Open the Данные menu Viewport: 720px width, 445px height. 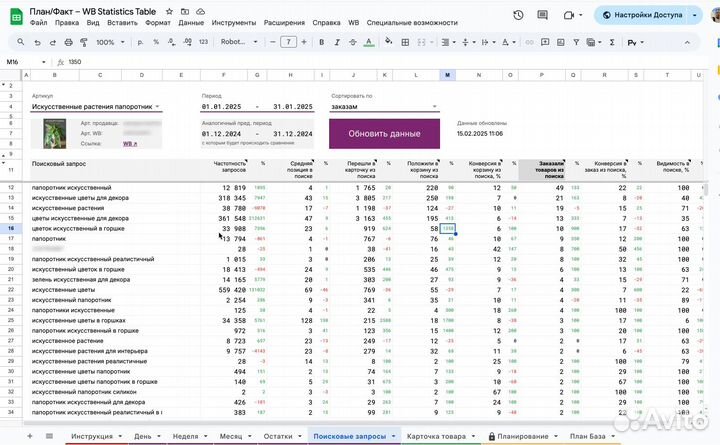tap(191, 22)
